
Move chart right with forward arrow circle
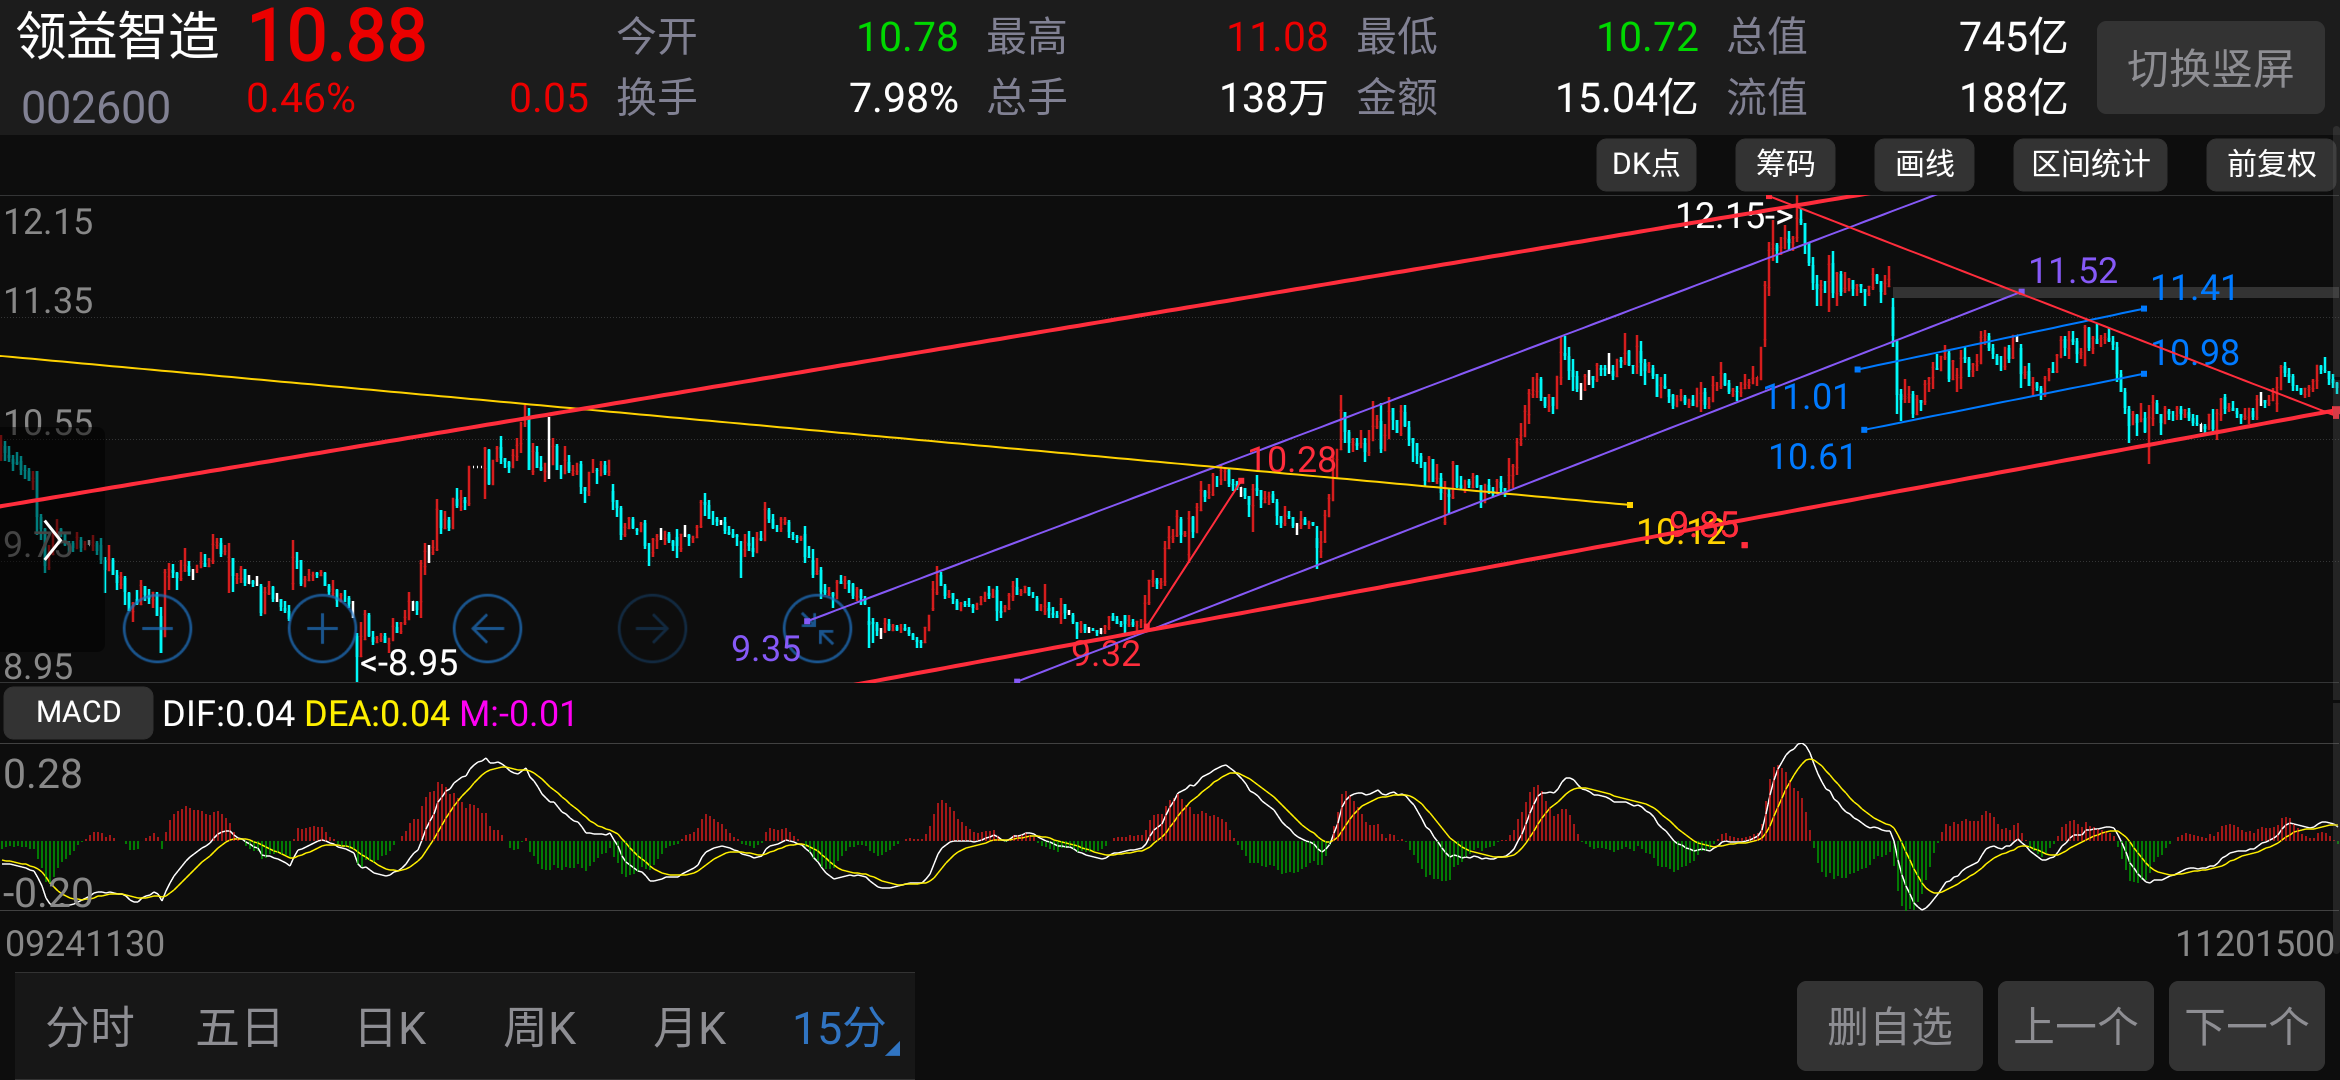[652, 628]
